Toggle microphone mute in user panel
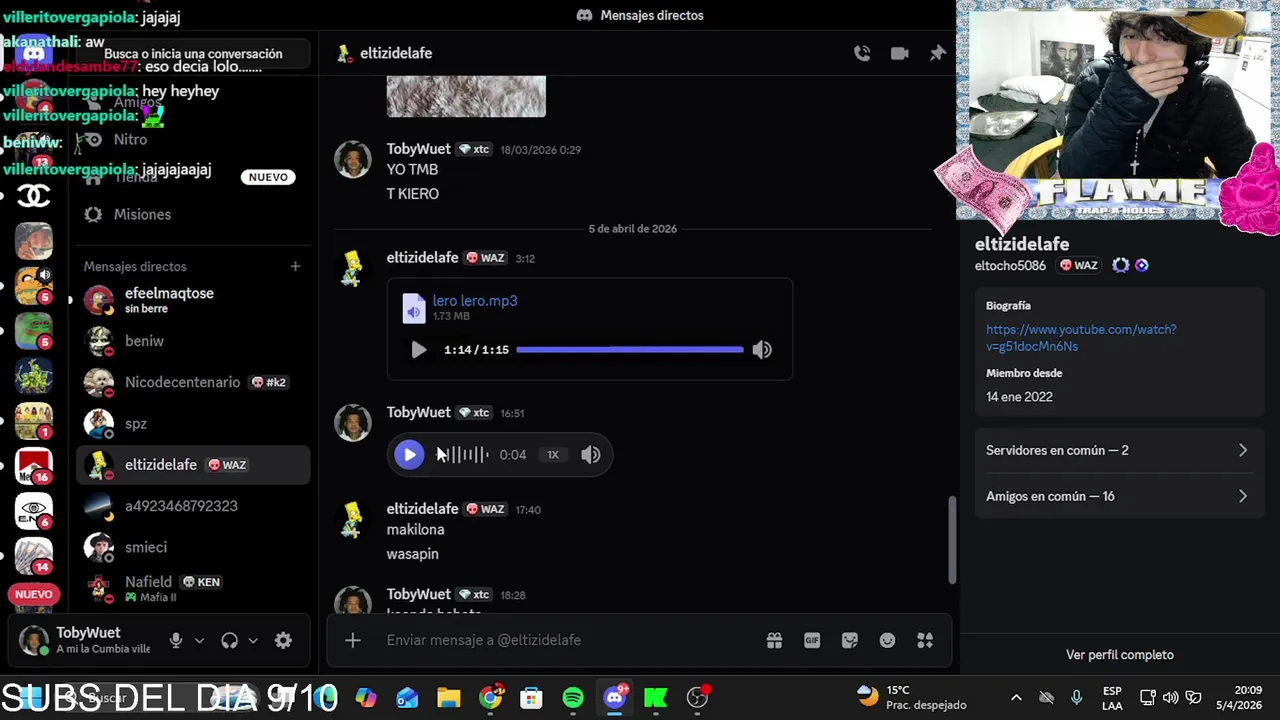The image size is (1280, 720). pyautogui.click(x=176, y=641)
